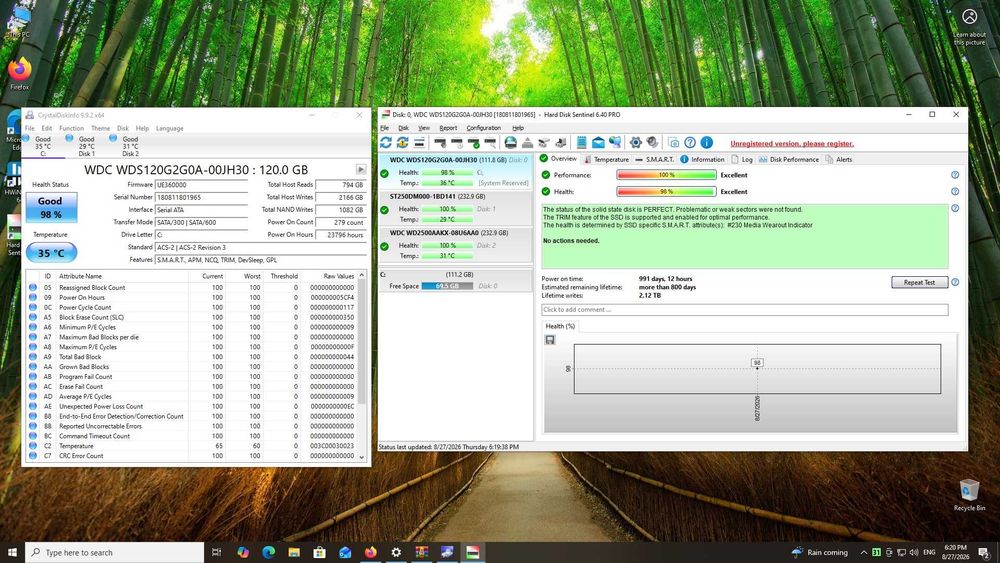Click the eject triangle icon in Sentinel toolbar
The image size is (1000, 563).
(527, 143)
